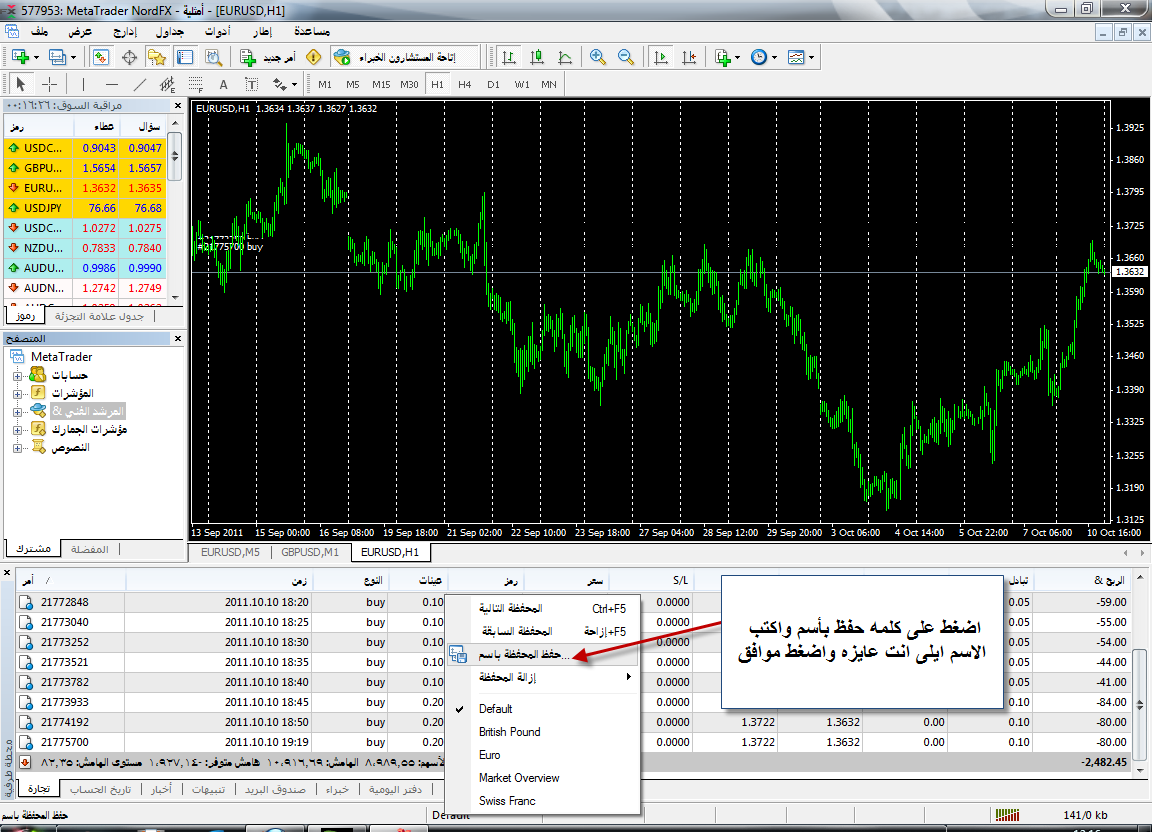Select order 21773521 row in terminal
The image size is (1152, 832).
tap(65, 662)
